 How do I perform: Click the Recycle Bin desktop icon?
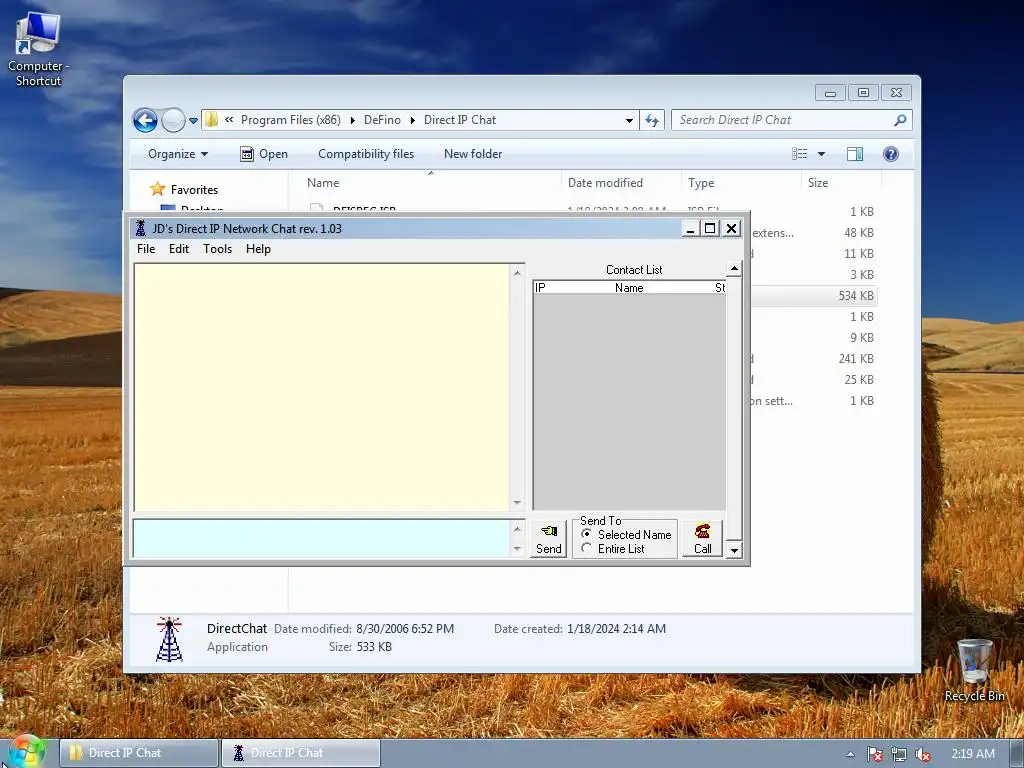click(x=974, y=669)
